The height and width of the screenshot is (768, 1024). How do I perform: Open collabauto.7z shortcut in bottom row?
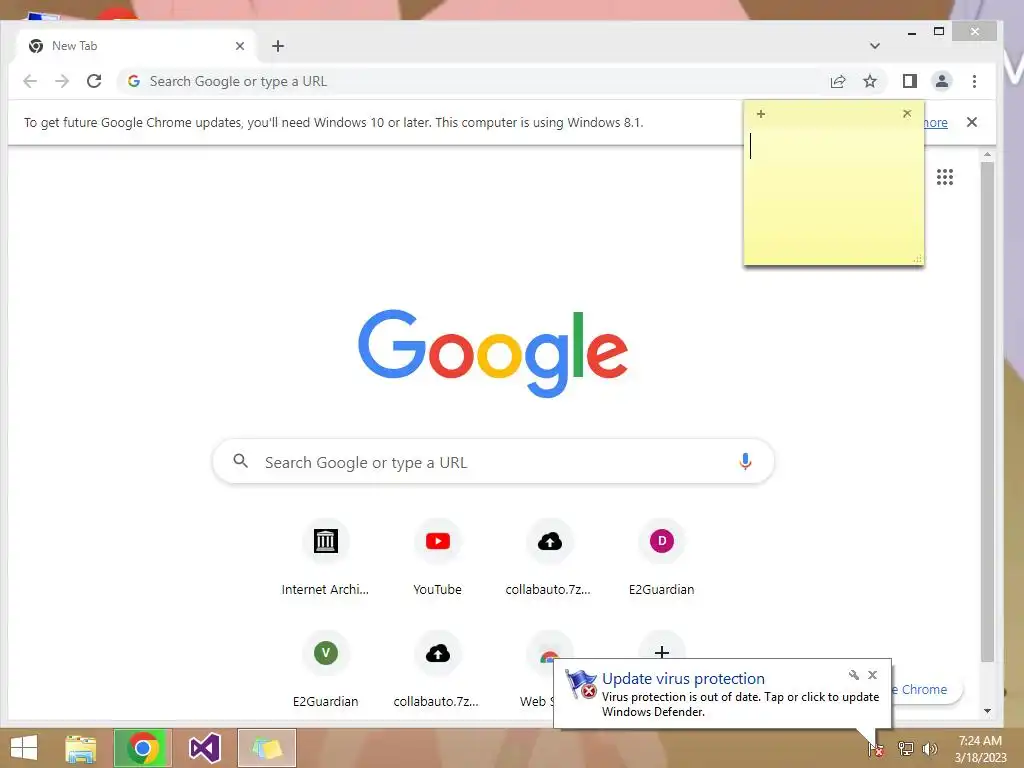pos(437,670)
